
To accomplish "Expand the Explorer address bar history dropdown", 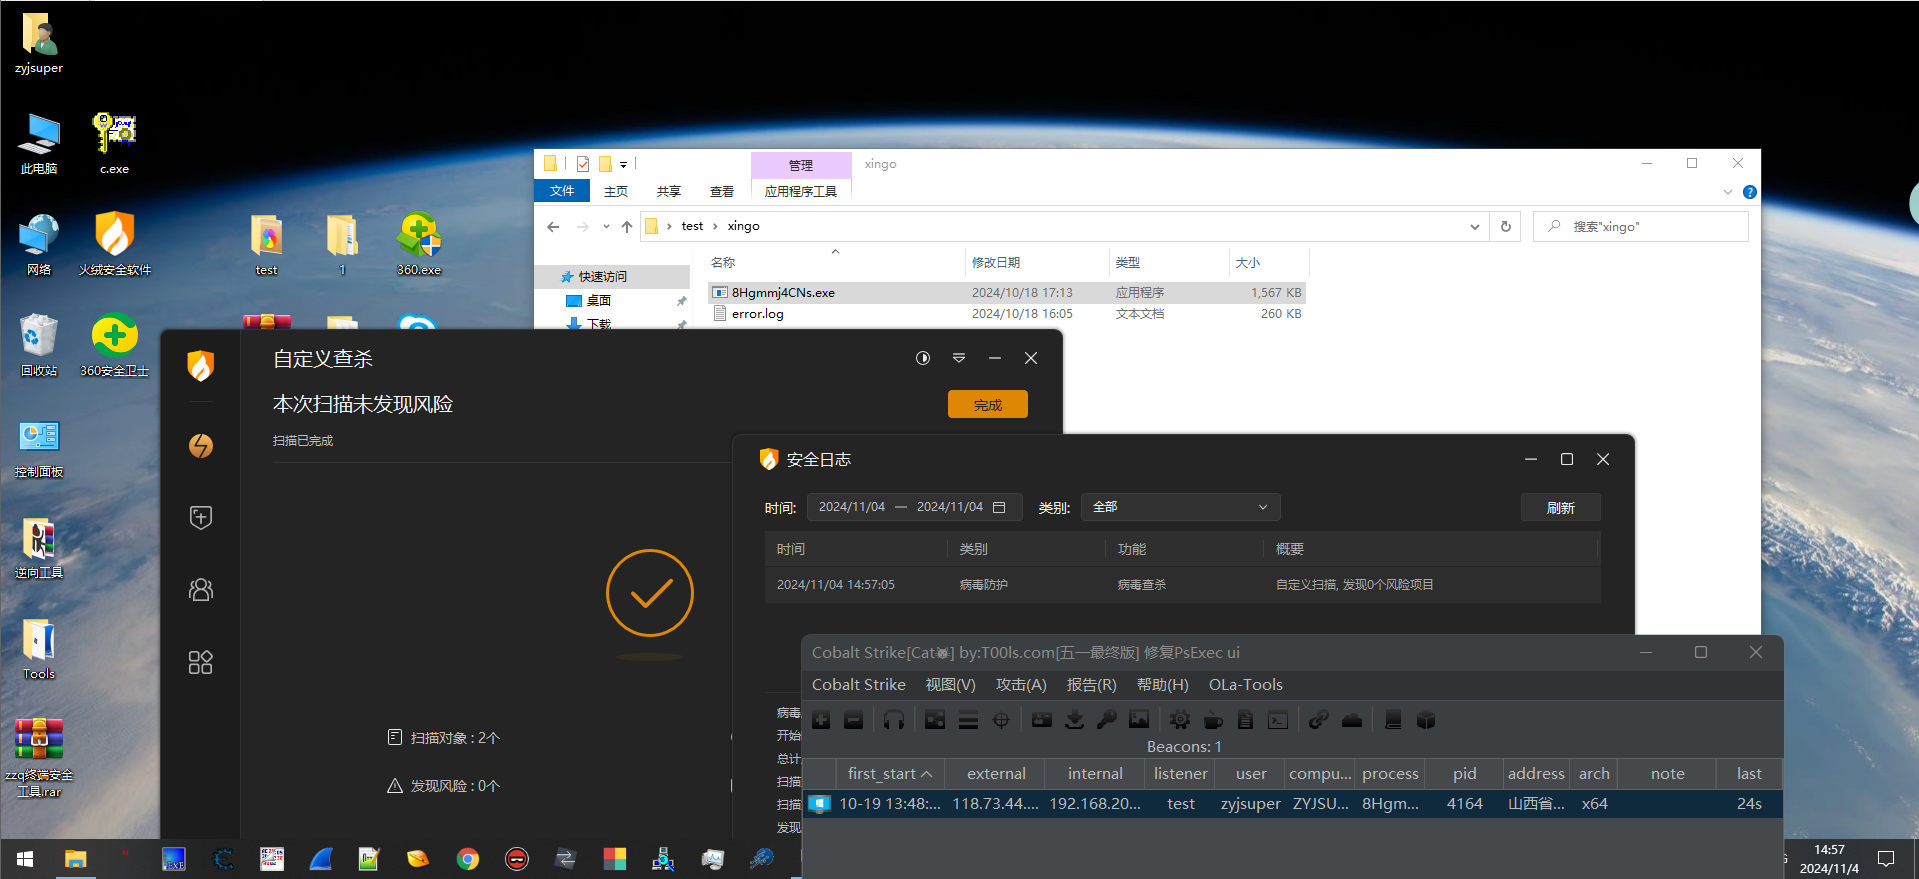I will point(1474,227).
